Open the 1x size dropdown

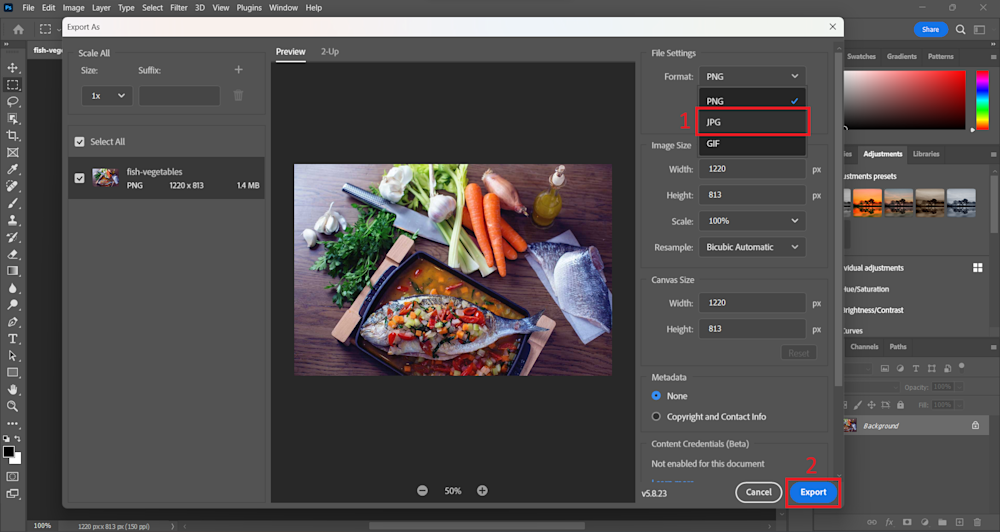tap(107, 96)
